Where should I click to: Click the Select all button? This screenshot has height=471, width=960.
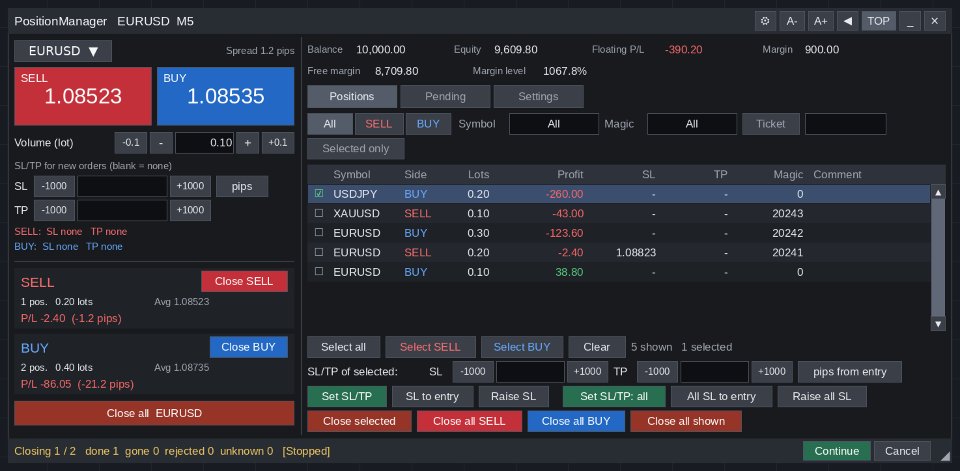[x=343, y=347]
